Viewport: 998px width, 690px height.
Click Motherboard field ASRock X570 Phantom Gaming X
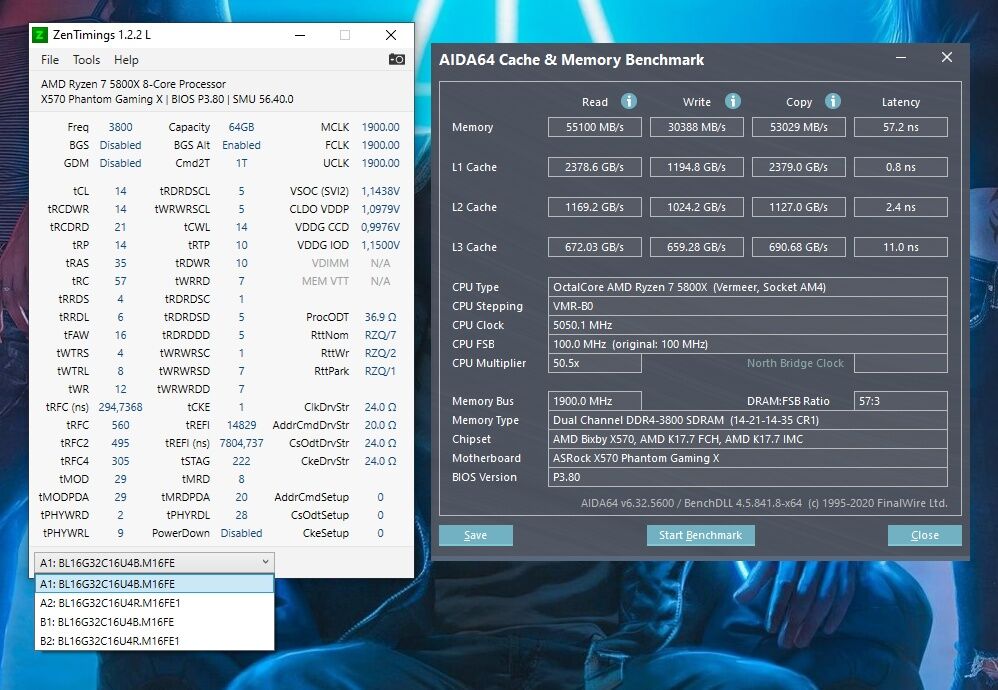pos(747,458)
